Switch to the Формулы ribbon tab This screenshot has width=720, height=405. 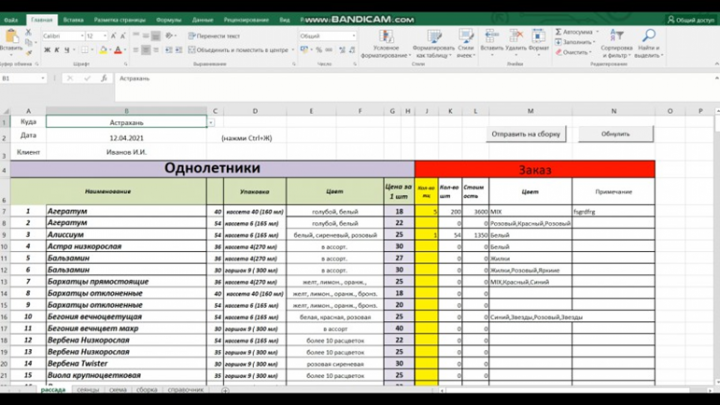(x=169, y=20)
